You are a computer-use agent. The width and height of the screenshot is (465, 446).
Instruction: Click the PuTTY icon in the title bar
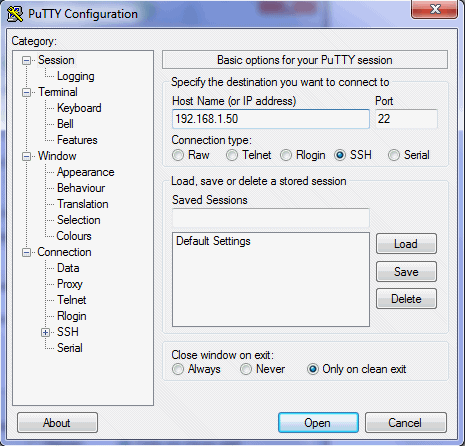pyautogui.click(x=15, y=14)
